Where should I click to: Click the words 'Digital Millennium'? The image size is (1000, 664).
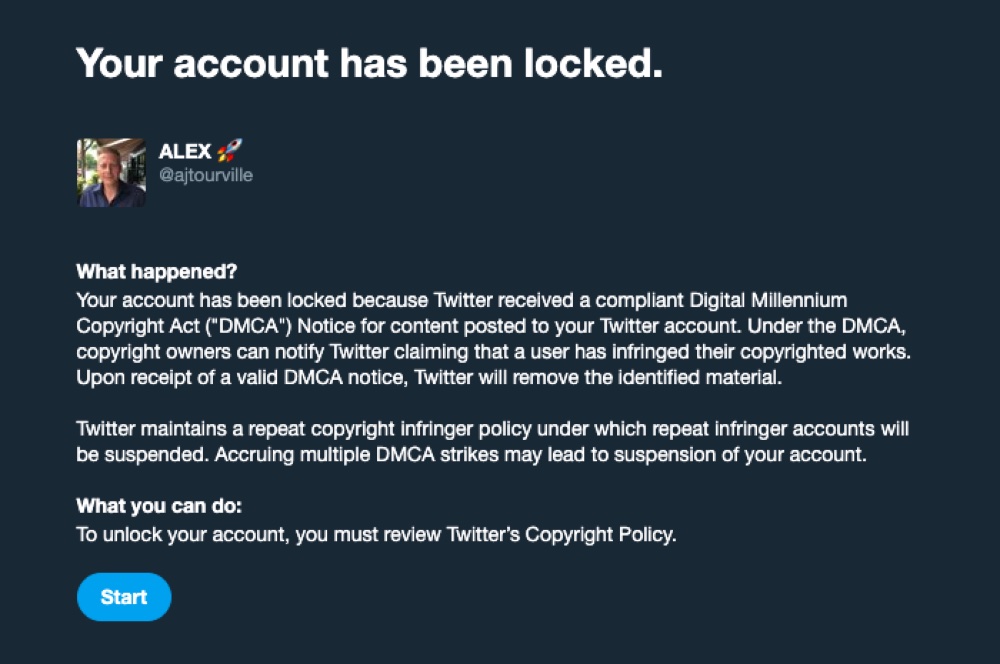[768, 300]
